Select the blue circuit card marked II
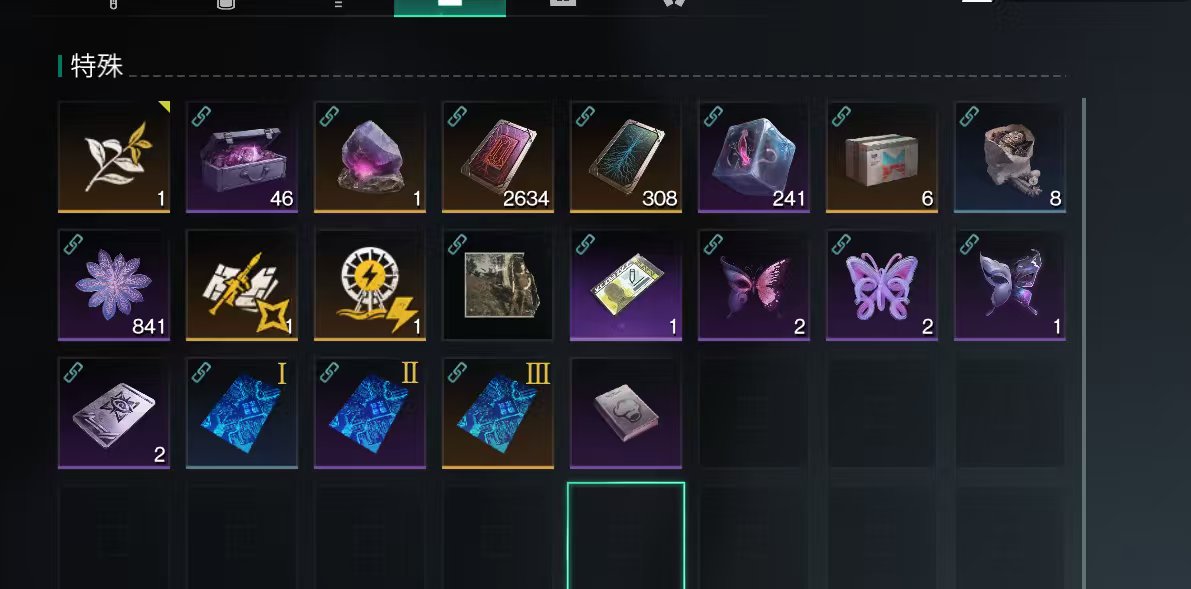The width and height of the screenshot is (1191, 589). click(370, 413)
